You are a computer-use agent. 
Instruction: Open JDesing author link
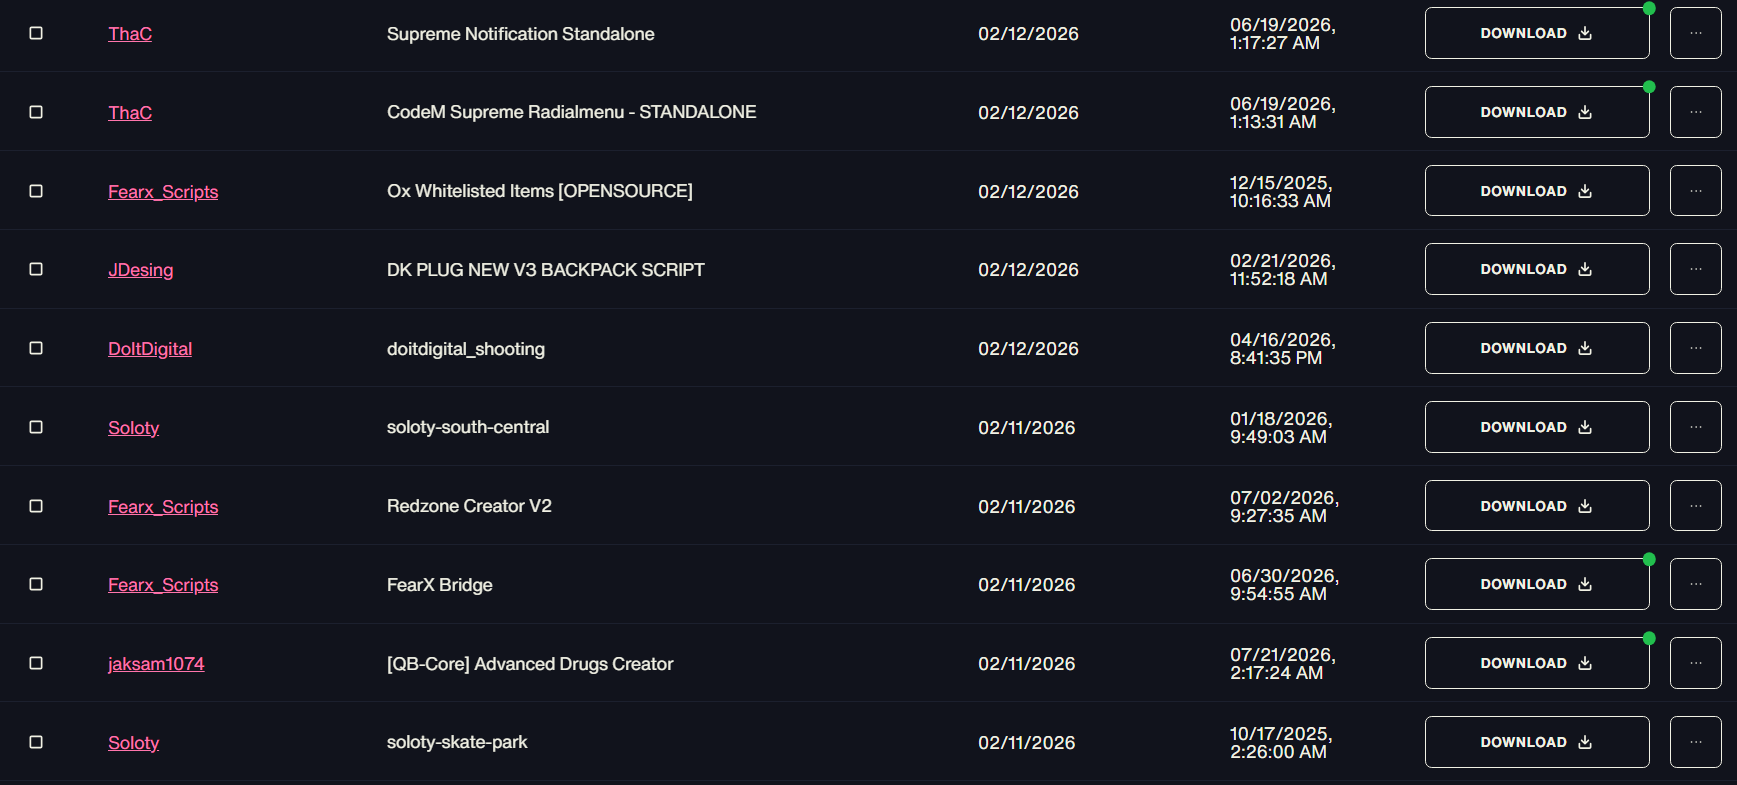tap(140, 270)
